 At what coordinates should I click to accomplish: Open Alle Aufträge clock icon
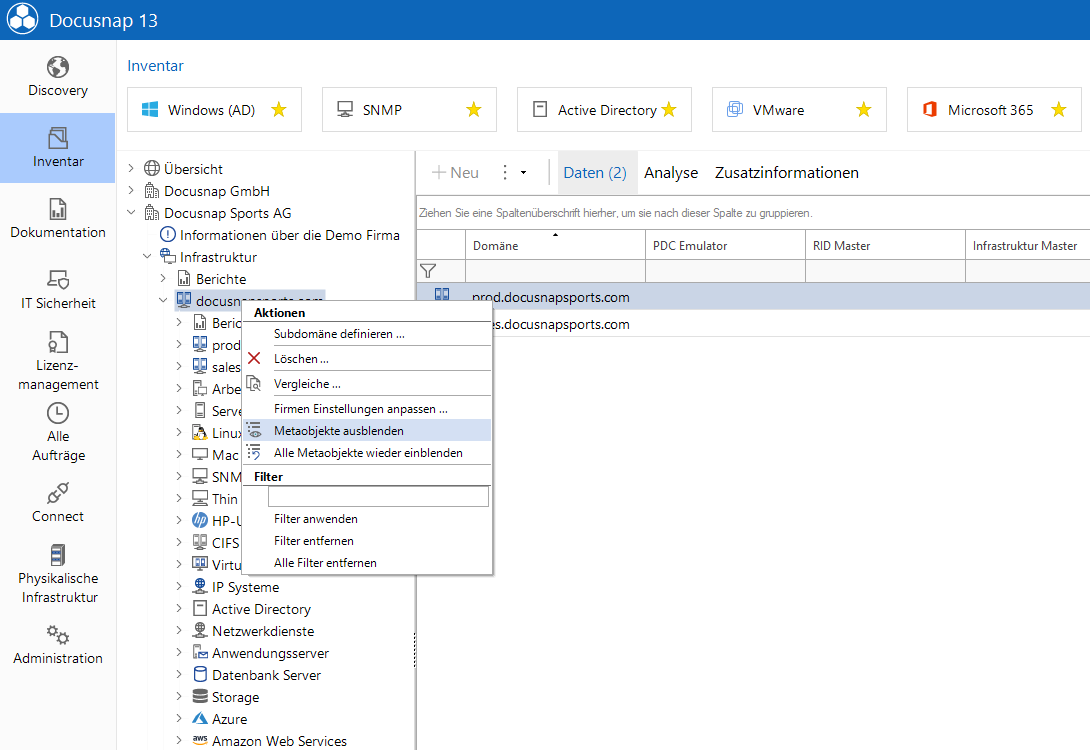[58, 414]
